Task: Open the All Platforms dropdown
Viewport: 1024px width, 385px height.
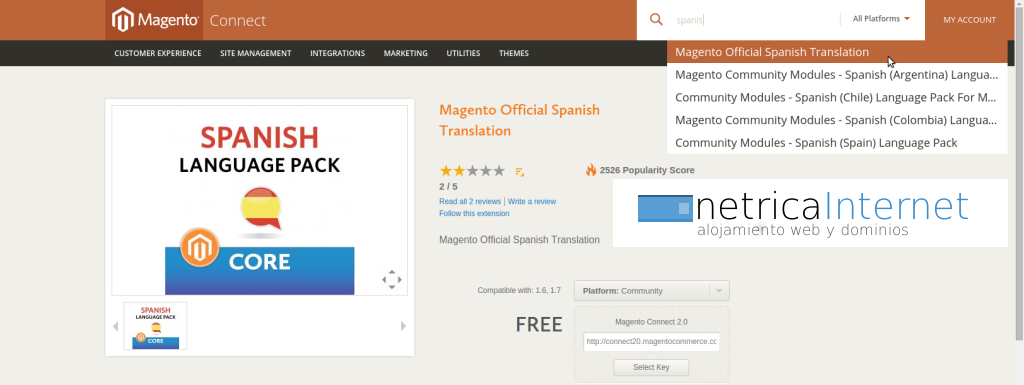Action: 881,19
